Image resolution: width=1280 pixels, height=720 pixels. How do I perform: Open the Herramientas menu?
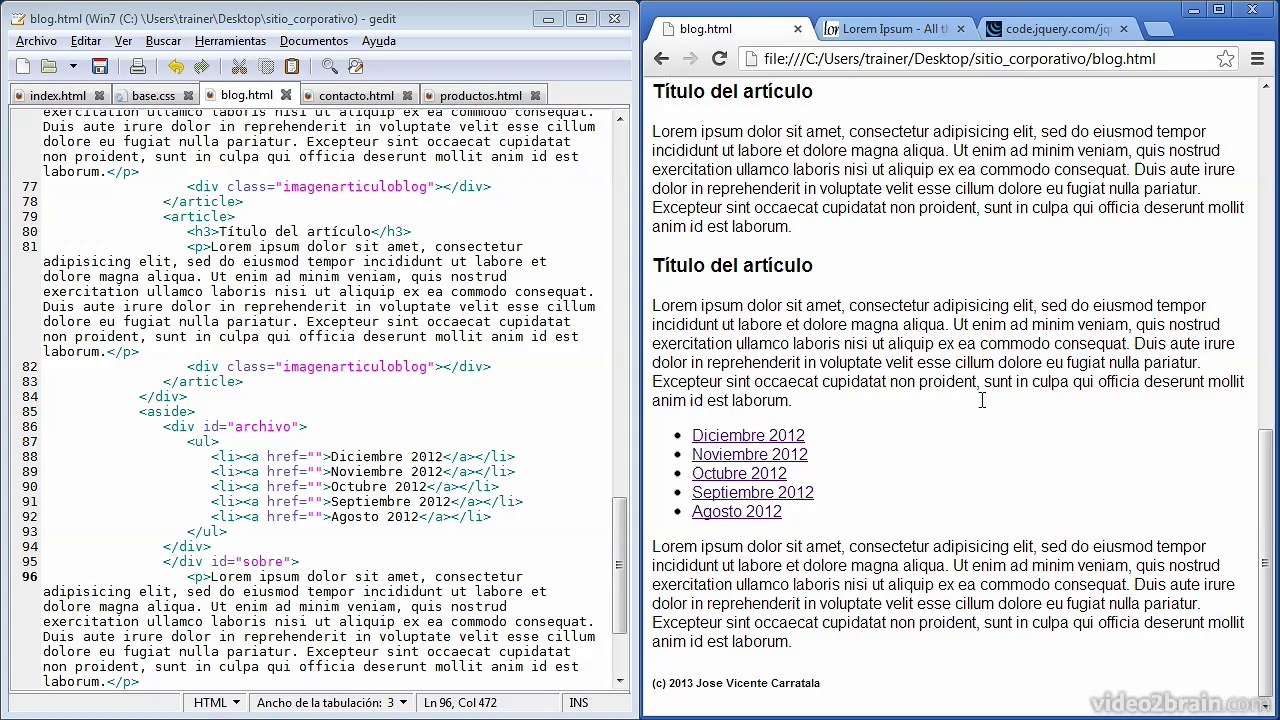(230, 41)
